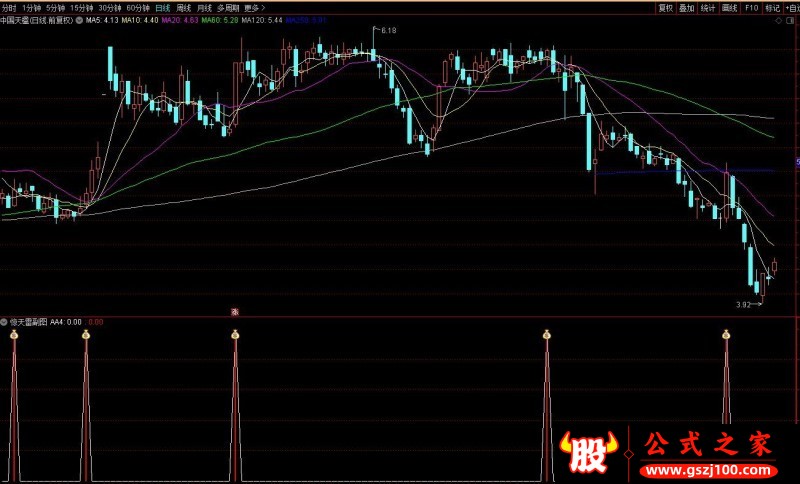Click the 叠加 overlay button
Image resolution: width=800 pixels, height=484 pixels.
point(687,8)
